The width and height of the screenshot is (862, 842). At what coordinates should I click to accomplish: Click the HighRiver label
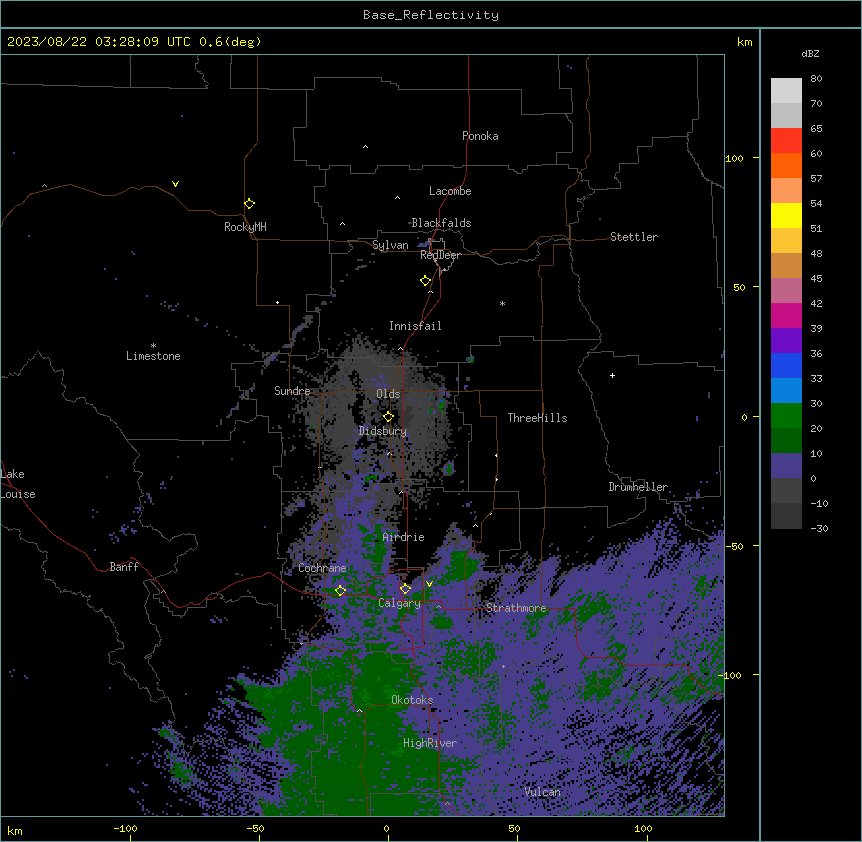click(430, 743)
